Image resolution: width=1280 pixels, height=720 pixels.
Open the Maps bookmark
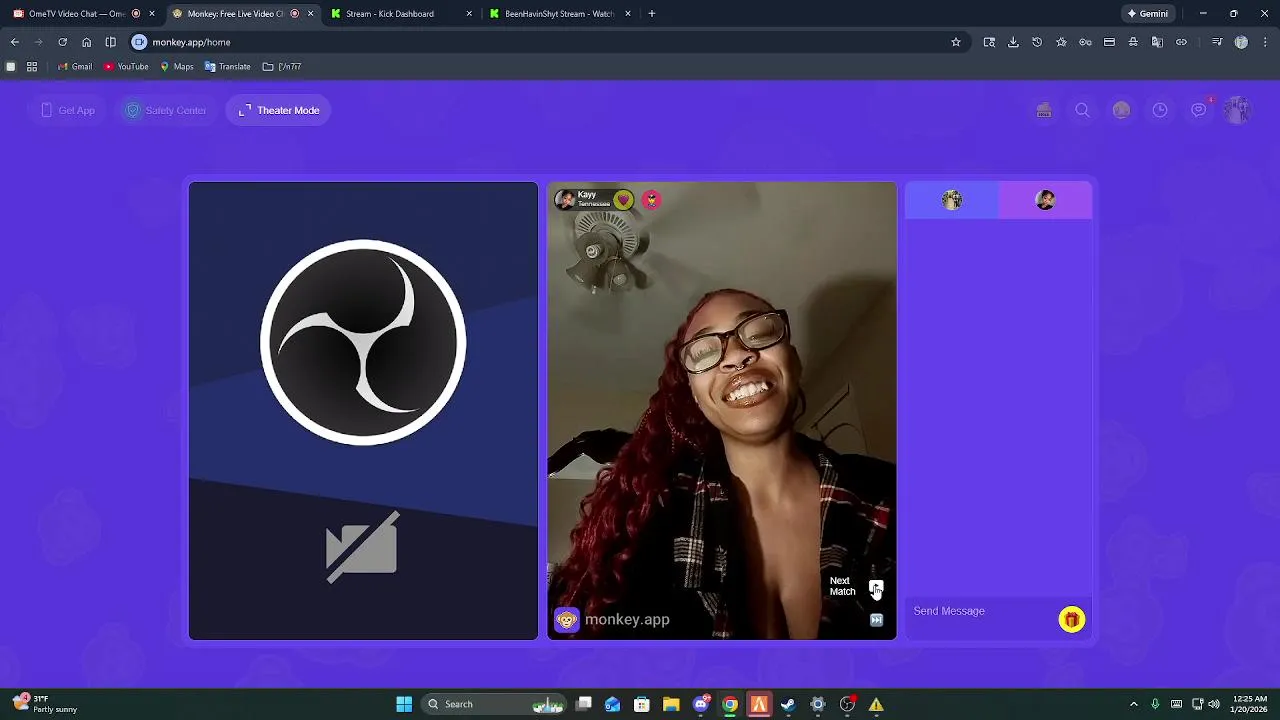point(176,67)
